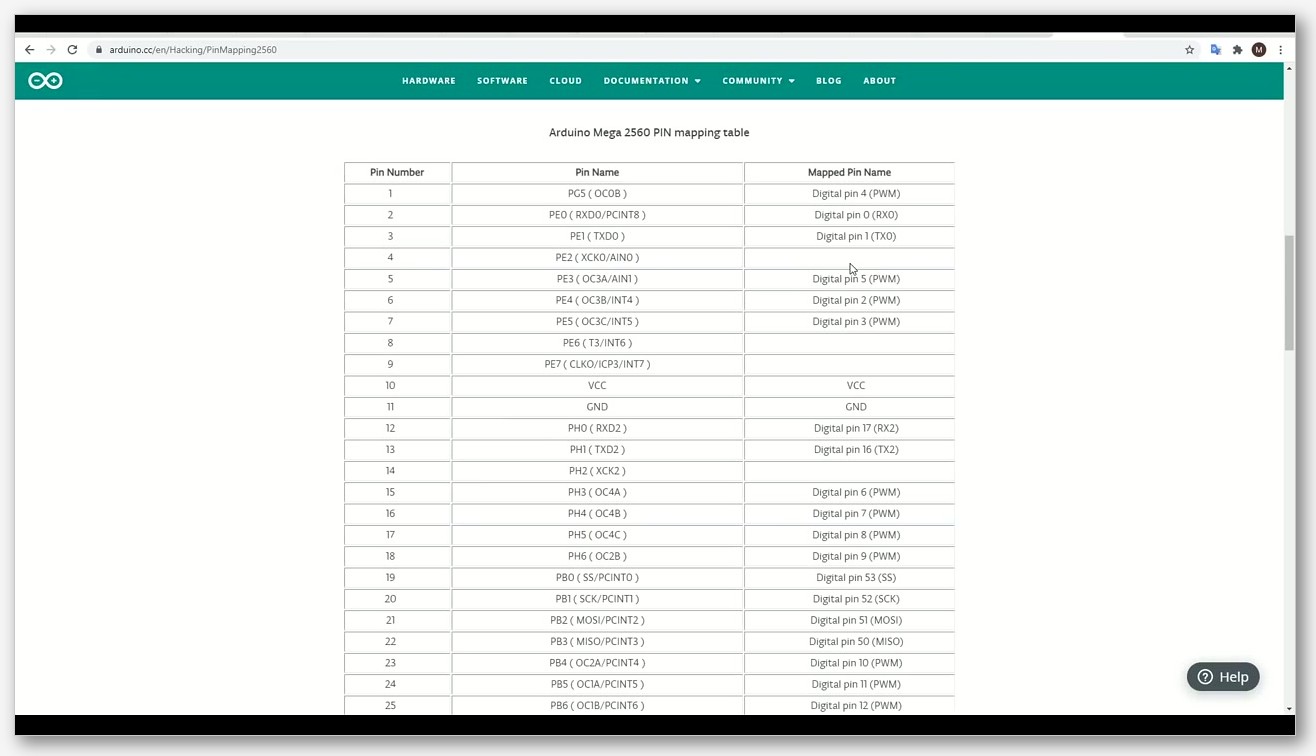The width and height of the screenshot is (1316, 756).
Task: Open the Extensions puzzle icon
Action: [1237, 49]
